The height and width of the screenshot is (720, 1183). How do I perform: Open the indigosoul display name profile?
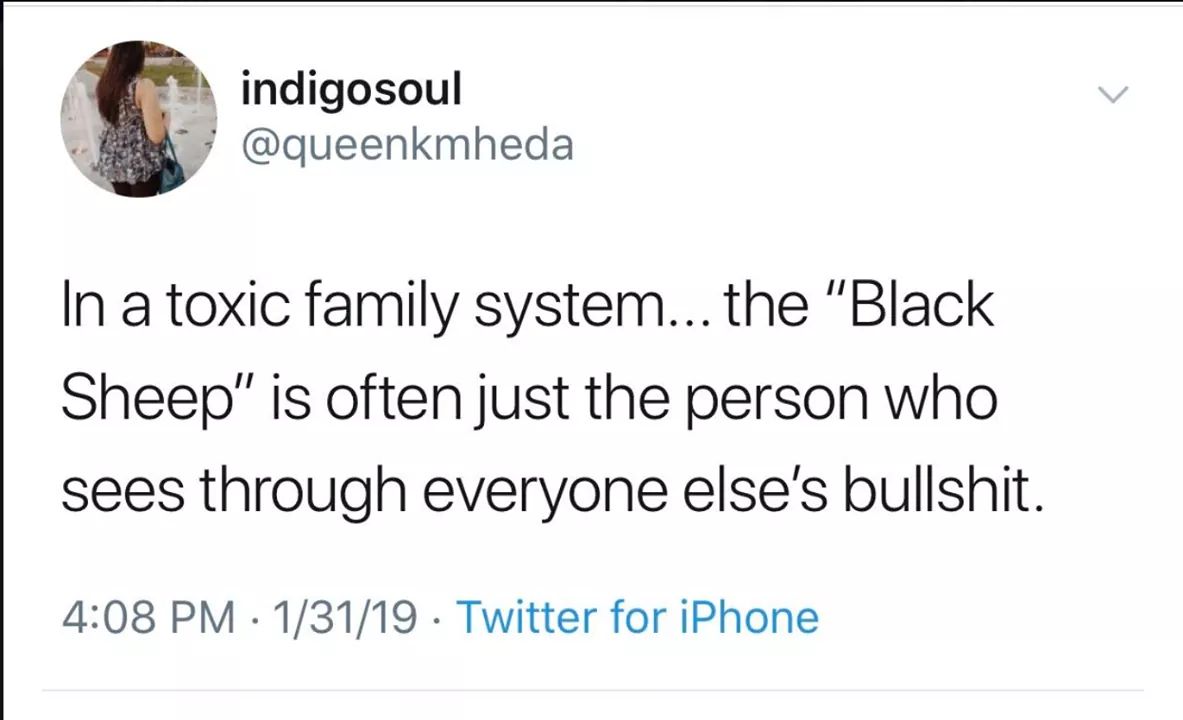[352, 90]
